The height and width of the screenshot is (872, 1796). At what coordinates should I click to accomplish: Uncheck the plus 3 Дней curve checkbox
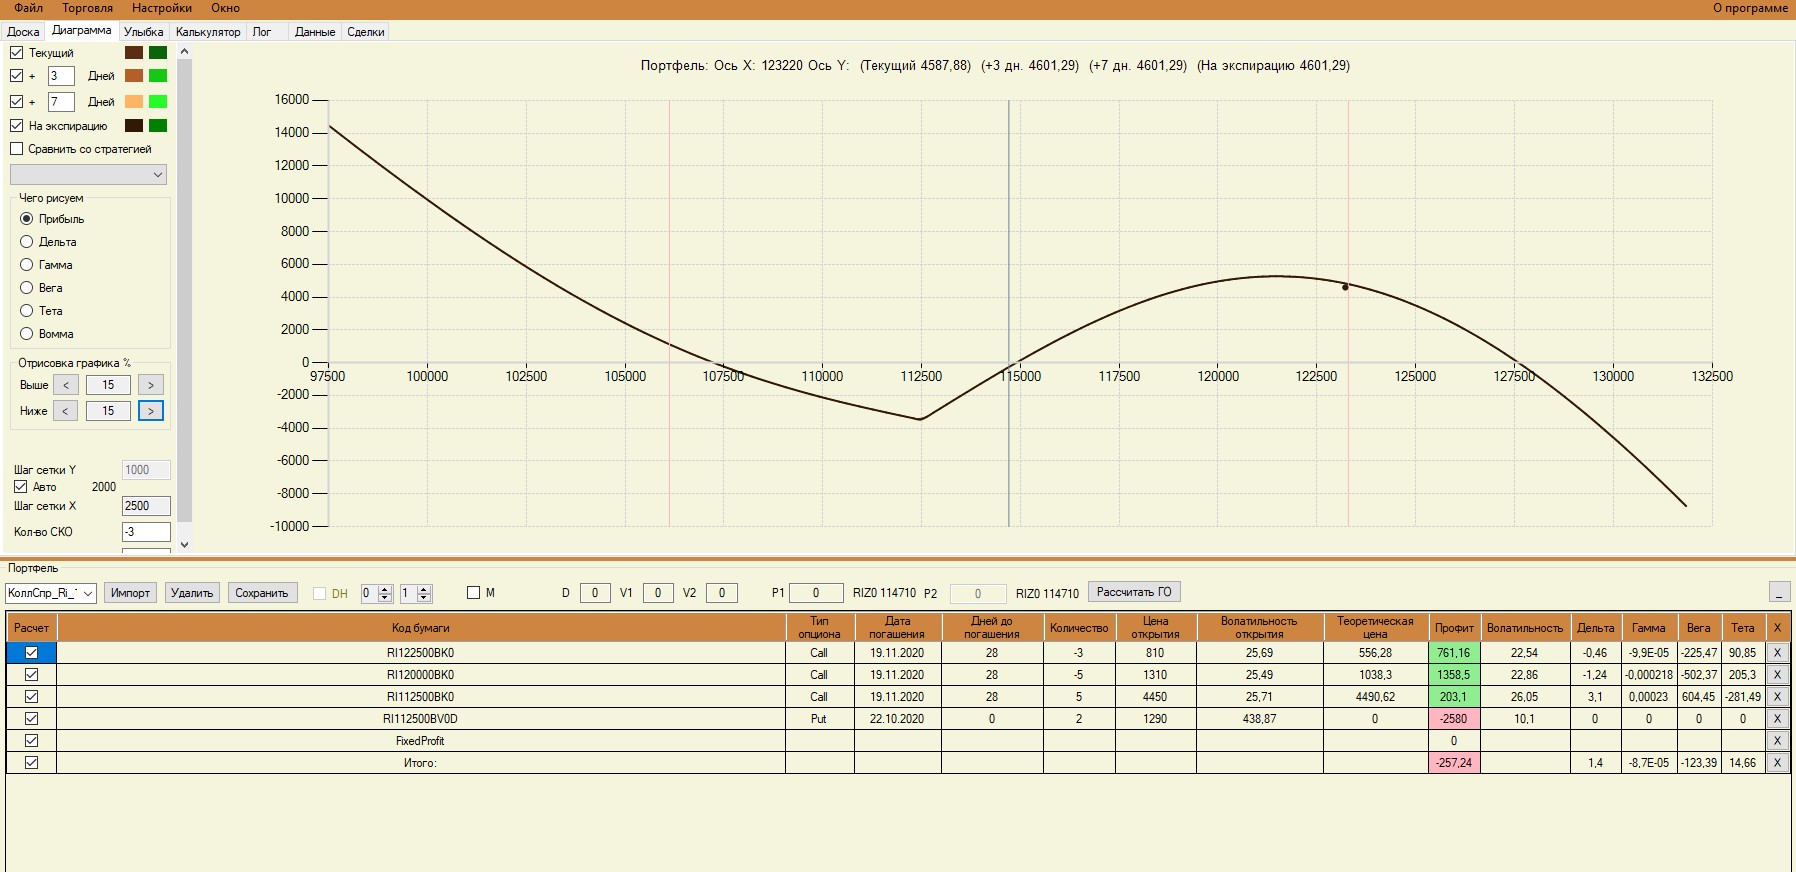pos(17,76)
